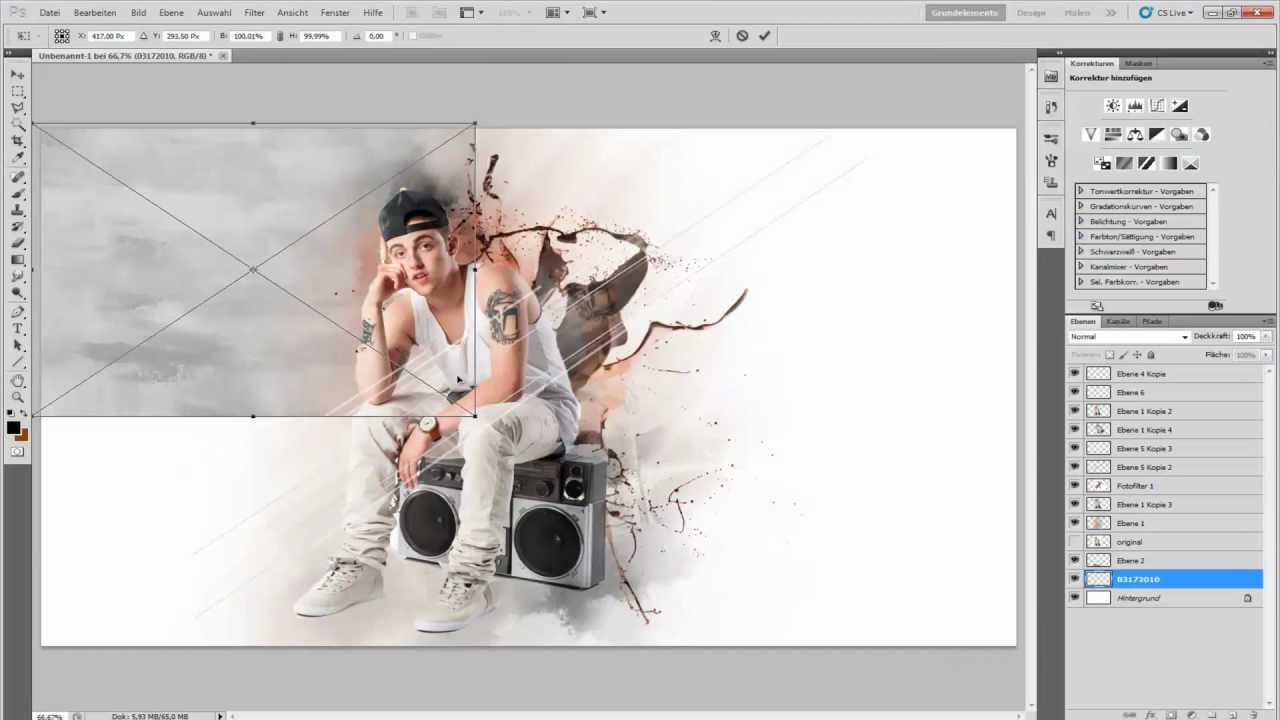
Task: Select the Ebene 5 Kopie 3 layer
Action: (x=1163, y=448)
